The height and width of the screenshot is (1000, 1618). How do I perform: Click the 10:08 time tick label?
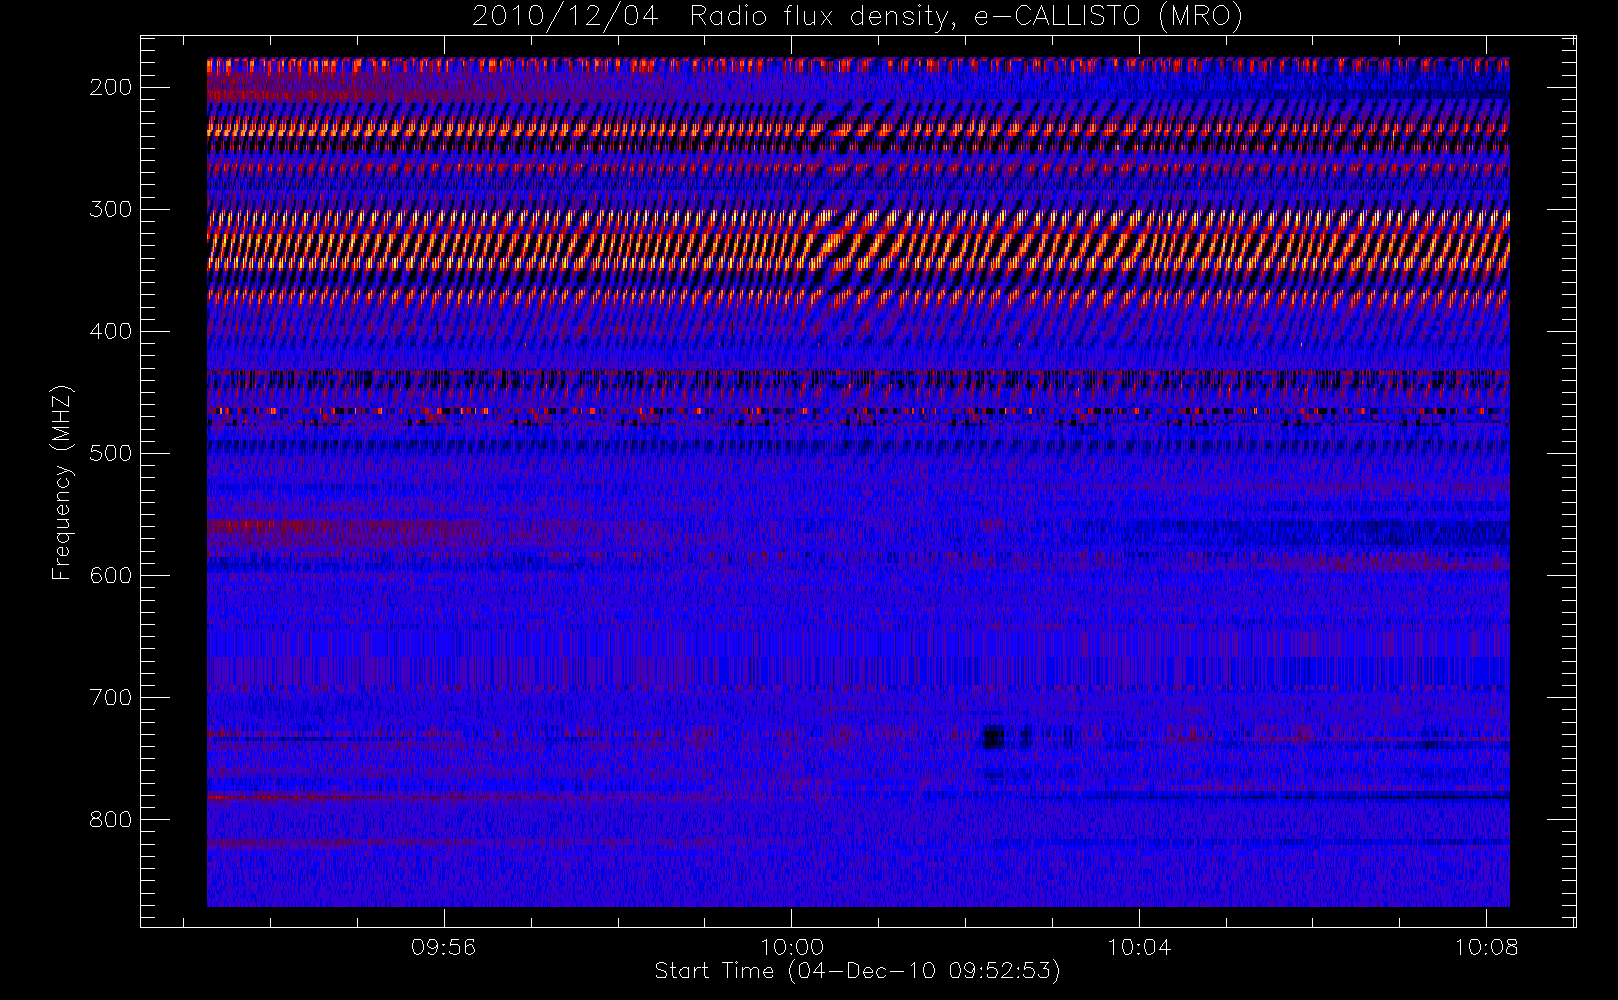1486,947
